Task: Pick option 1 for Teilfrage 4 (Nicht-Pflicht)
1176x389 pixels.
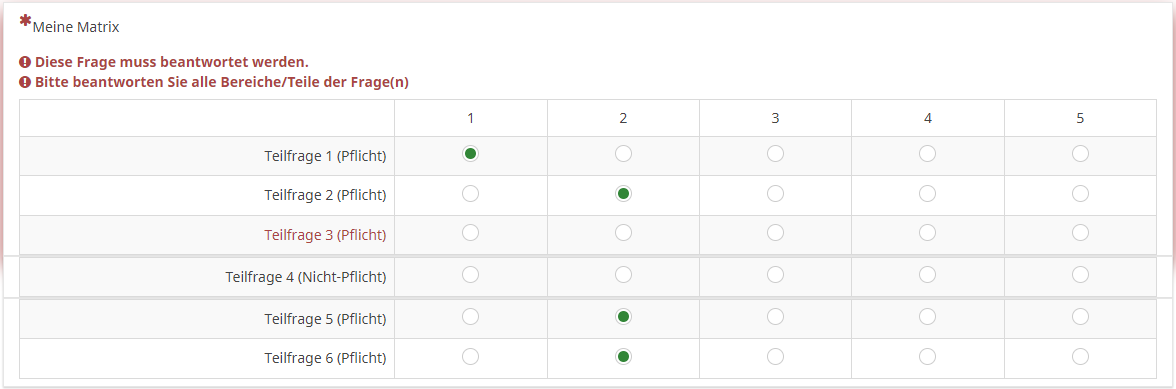Action: (x=470, y=275)
